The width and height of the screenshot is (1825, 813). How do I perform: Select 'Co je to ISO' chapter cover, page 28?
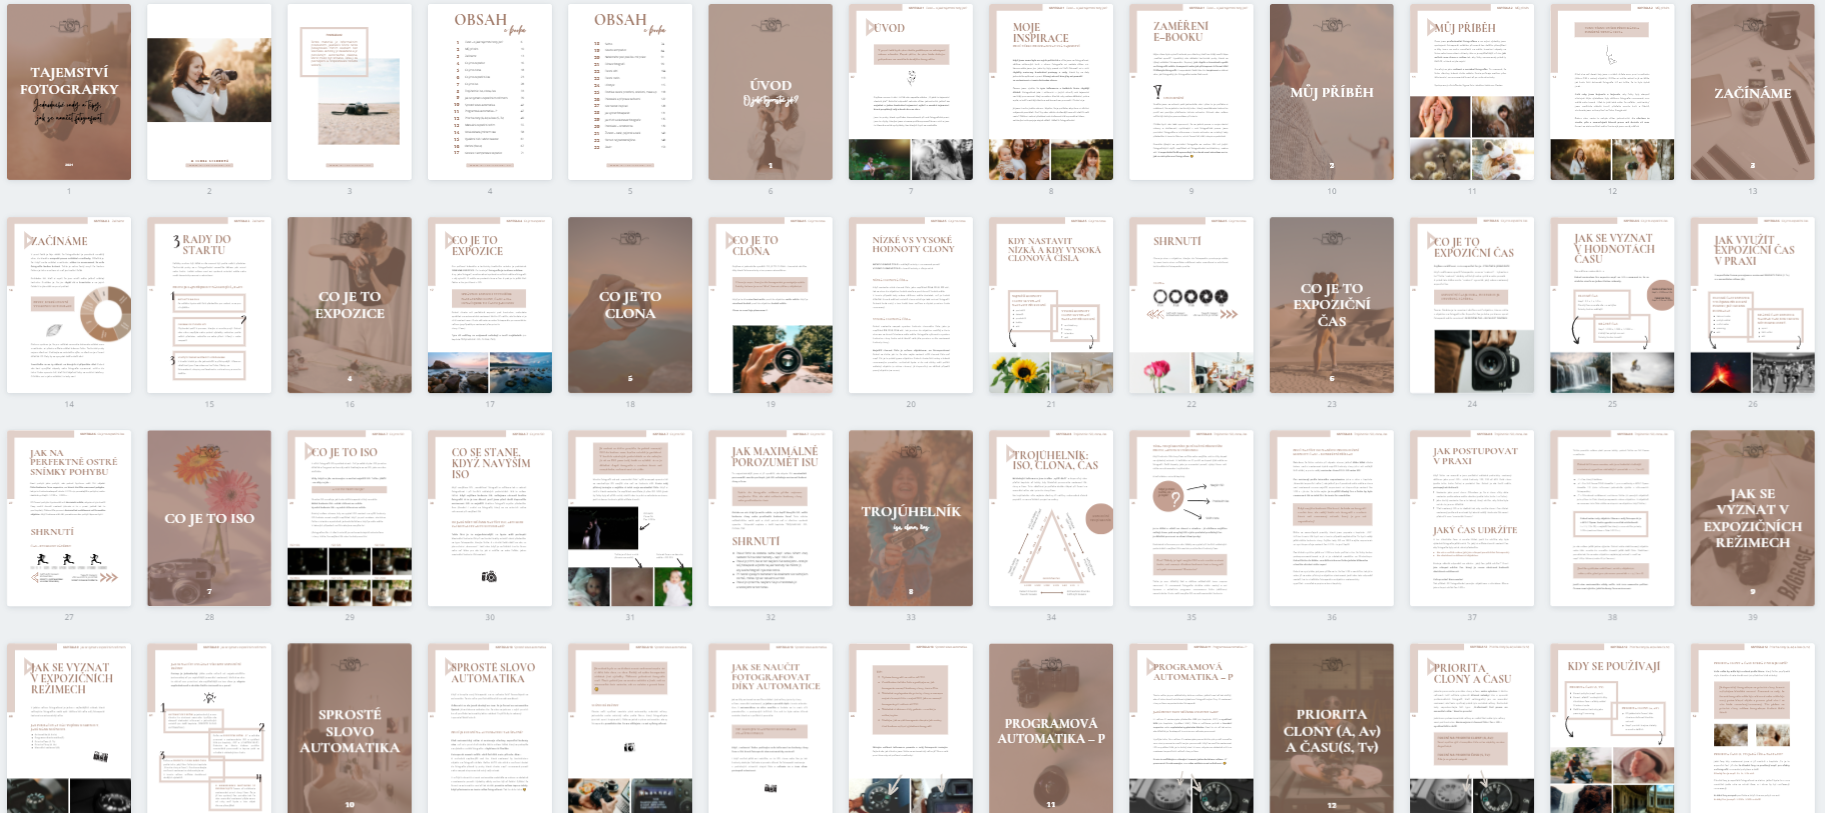(209, 518)
